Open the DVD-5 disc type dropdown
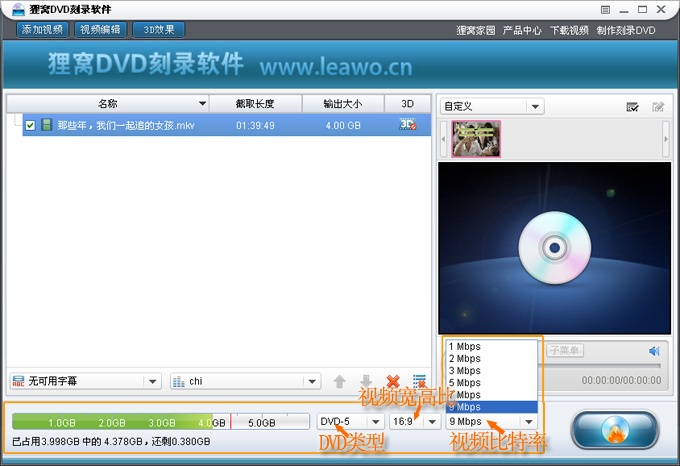 350,421
